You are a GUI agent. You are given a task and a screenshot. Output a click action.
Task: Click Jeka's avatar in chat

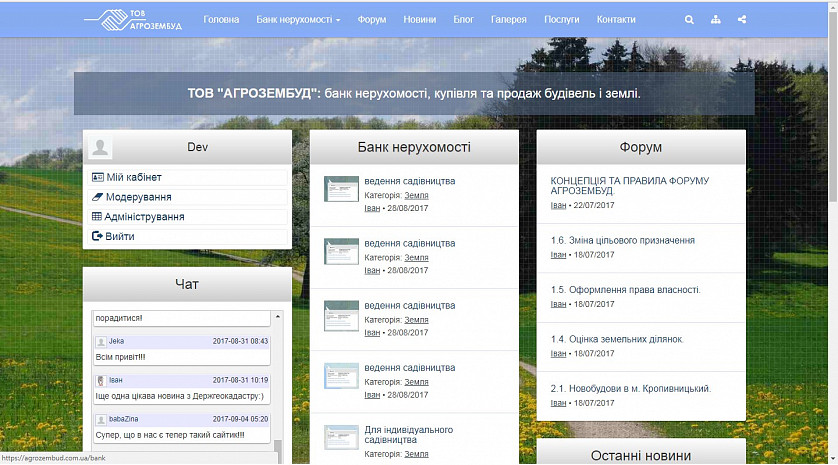point(101,342)
